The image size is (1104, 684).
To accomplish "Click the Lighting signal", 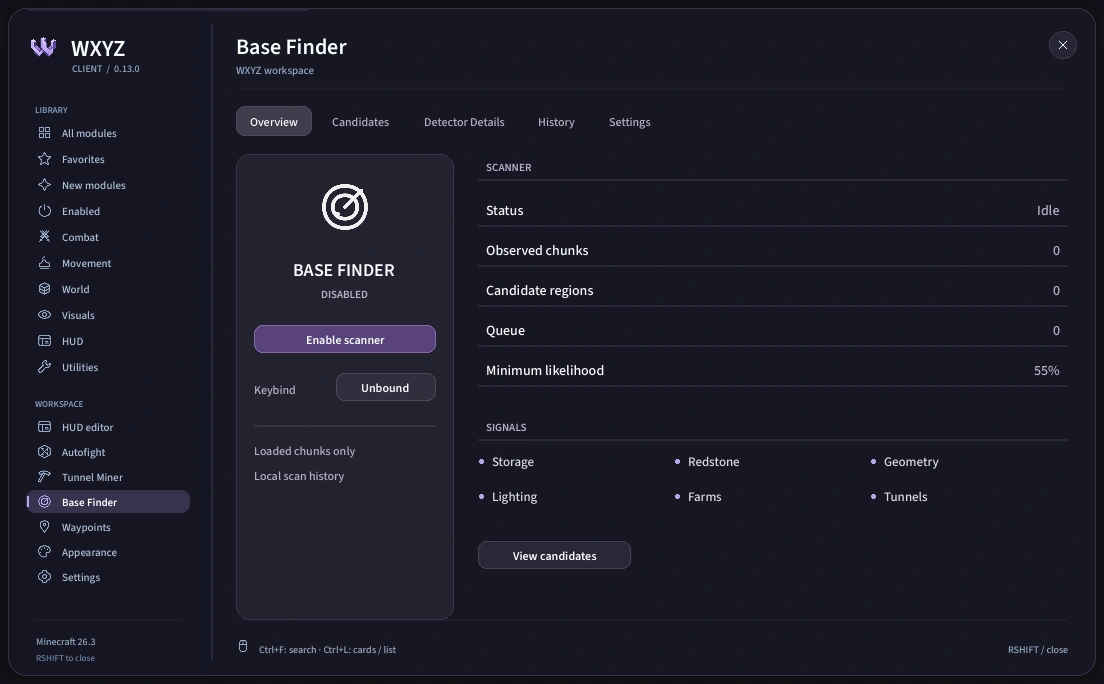I will (508, 496).
